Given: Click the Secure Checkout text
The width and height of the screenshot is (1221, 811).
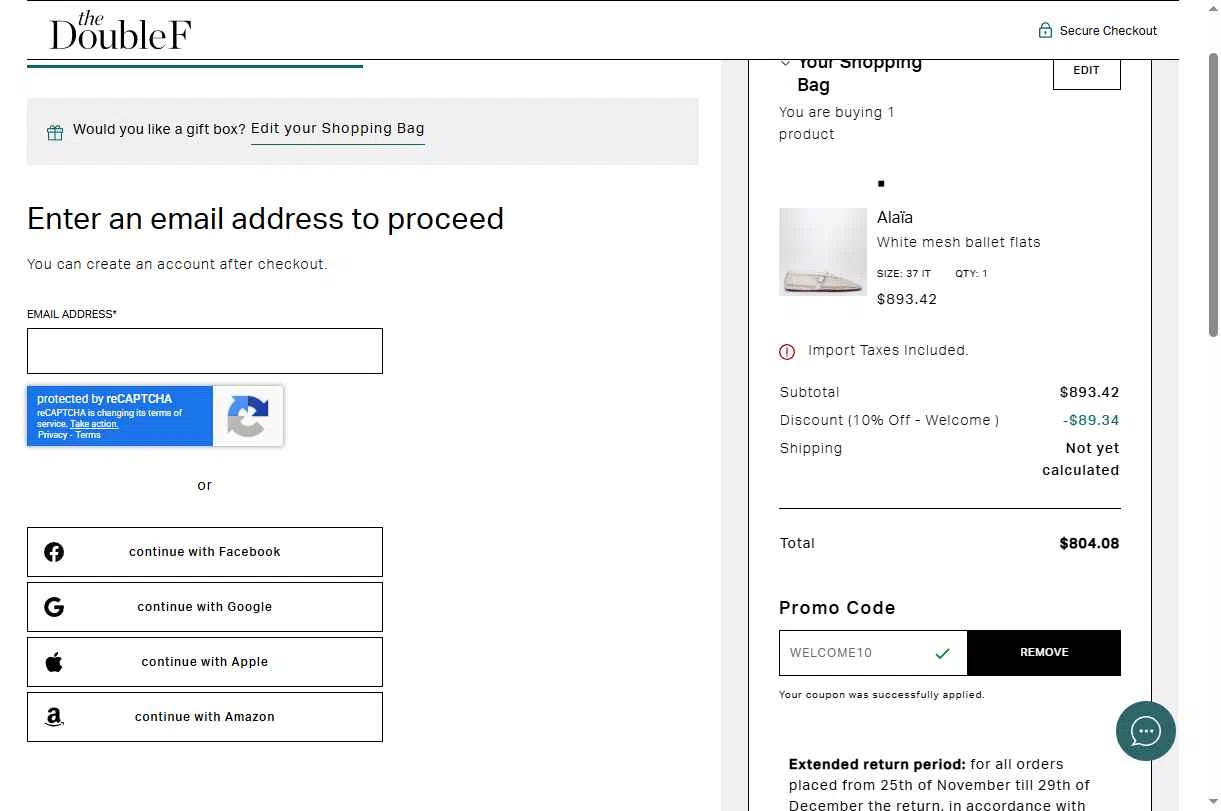Looking at the screenshot, I should 1108,31.
